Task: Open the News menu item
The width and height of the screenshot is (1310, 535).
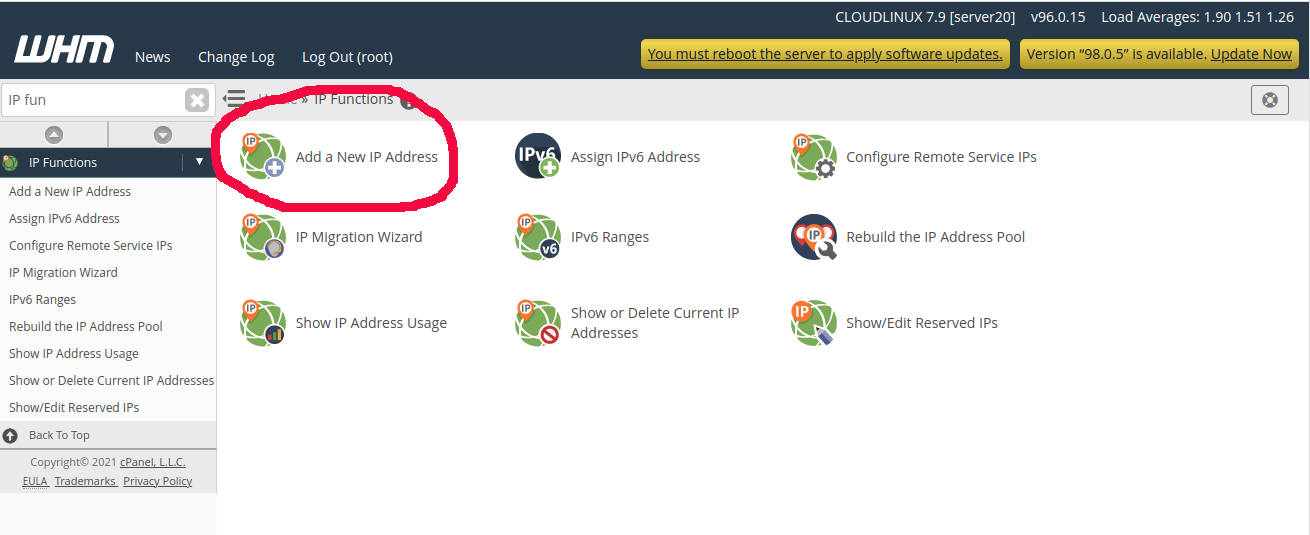Action: click(152, 57)
